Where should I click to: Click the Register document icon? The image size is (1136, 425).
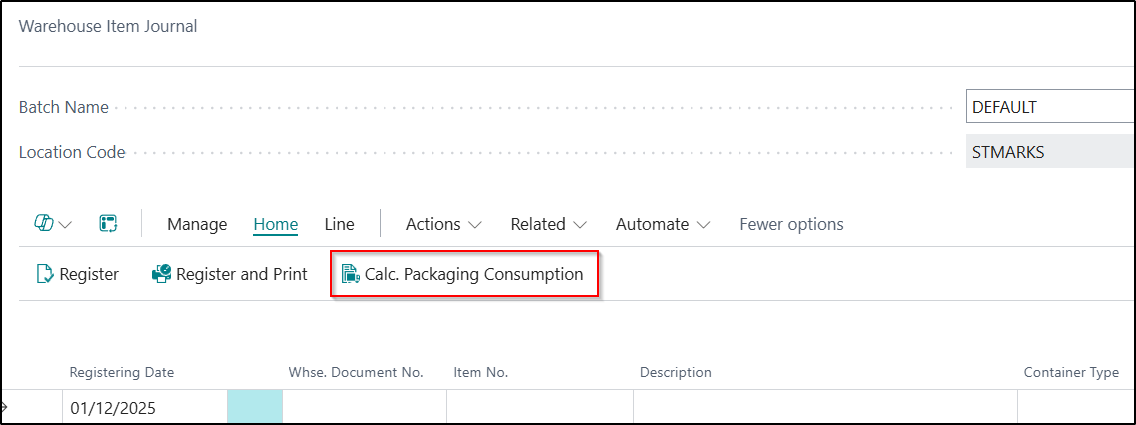(x=45, y=274)
